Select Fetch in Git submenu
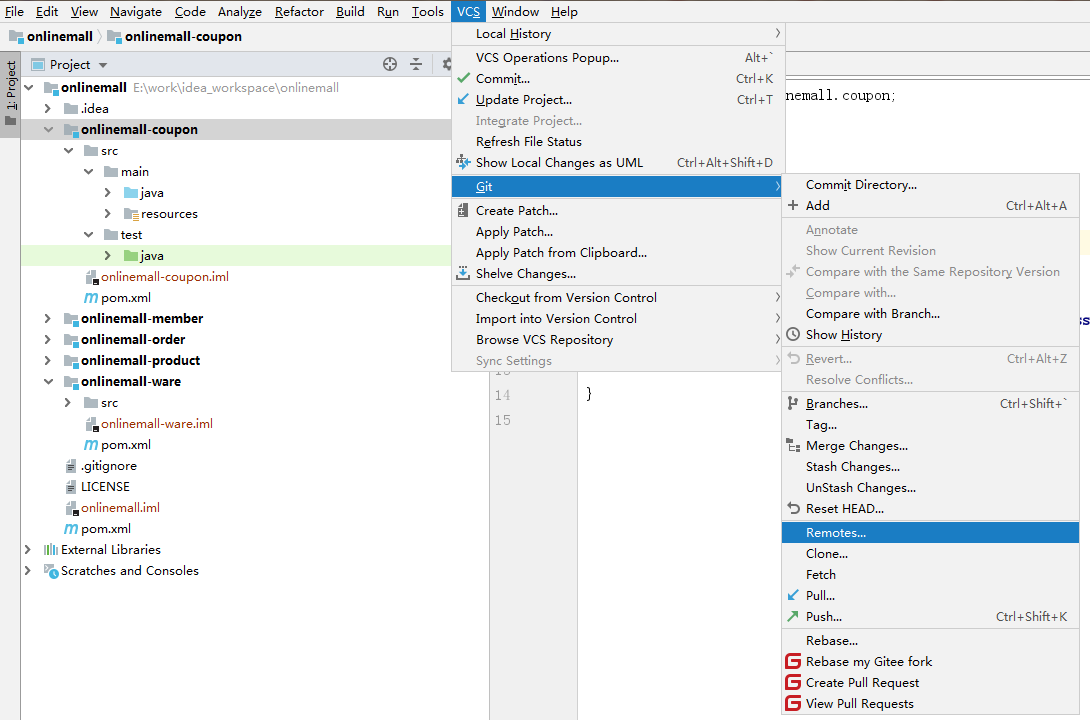The image size is (1090, 720). click(x=930, y=575)
